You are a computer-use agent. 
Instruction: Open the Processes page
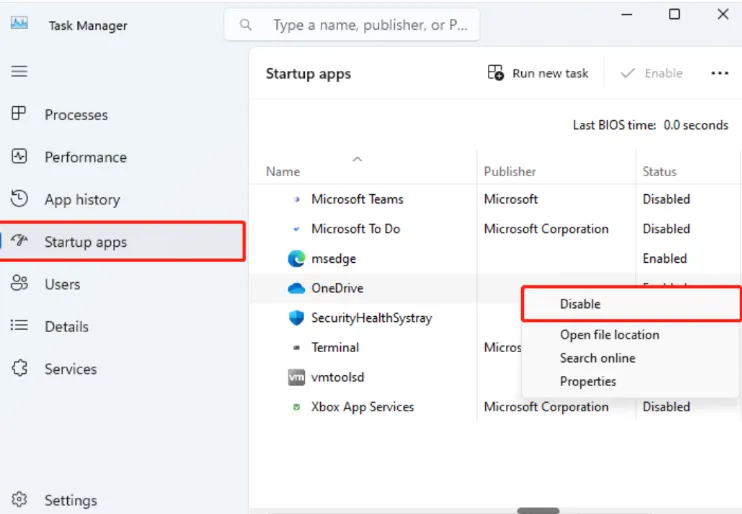pyautogui.click(x=76, y=115)
